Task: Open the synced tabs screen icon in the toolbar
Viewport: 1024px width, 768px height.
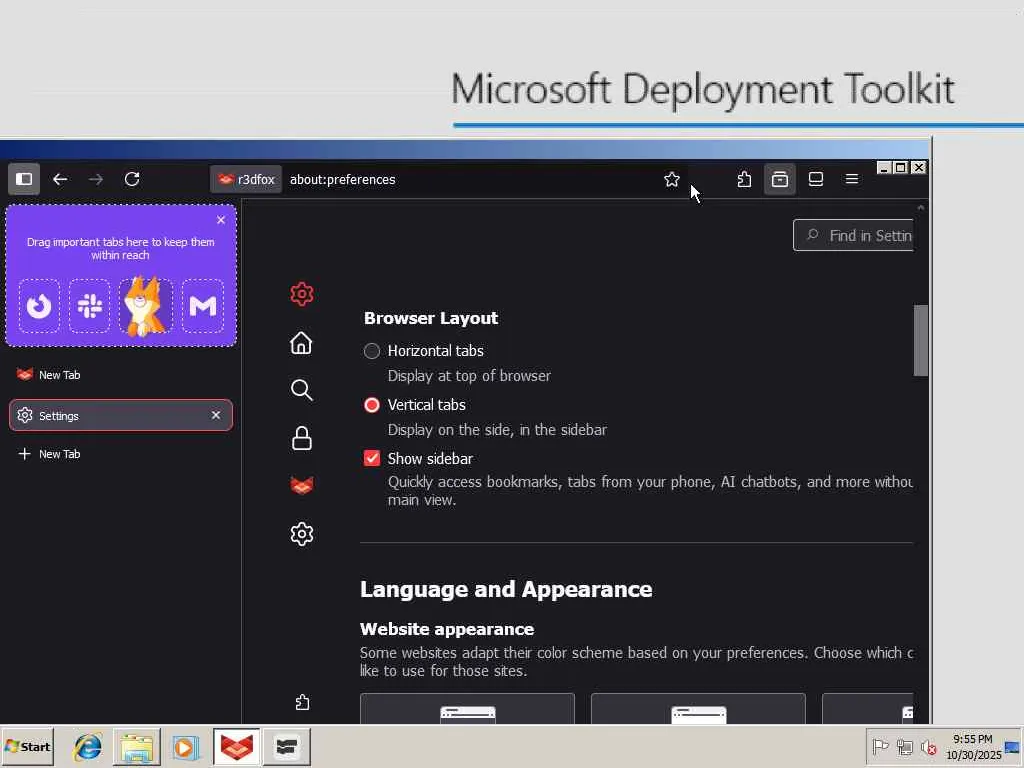Action: point(816,179)
